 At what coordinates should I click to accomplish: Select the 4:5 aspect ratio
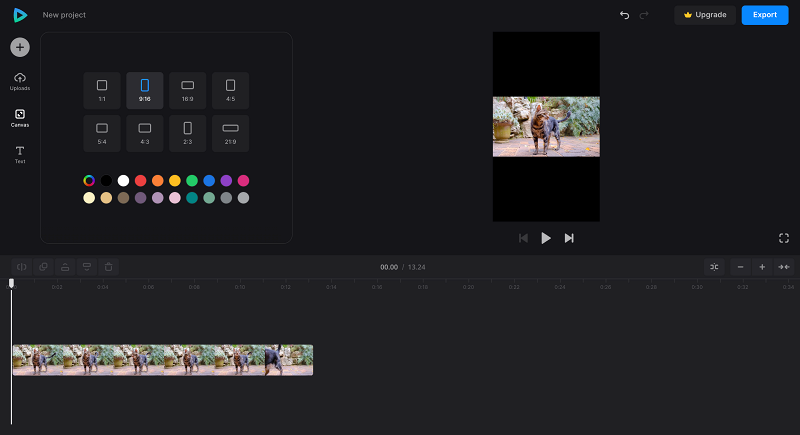(x=231, y=90)
